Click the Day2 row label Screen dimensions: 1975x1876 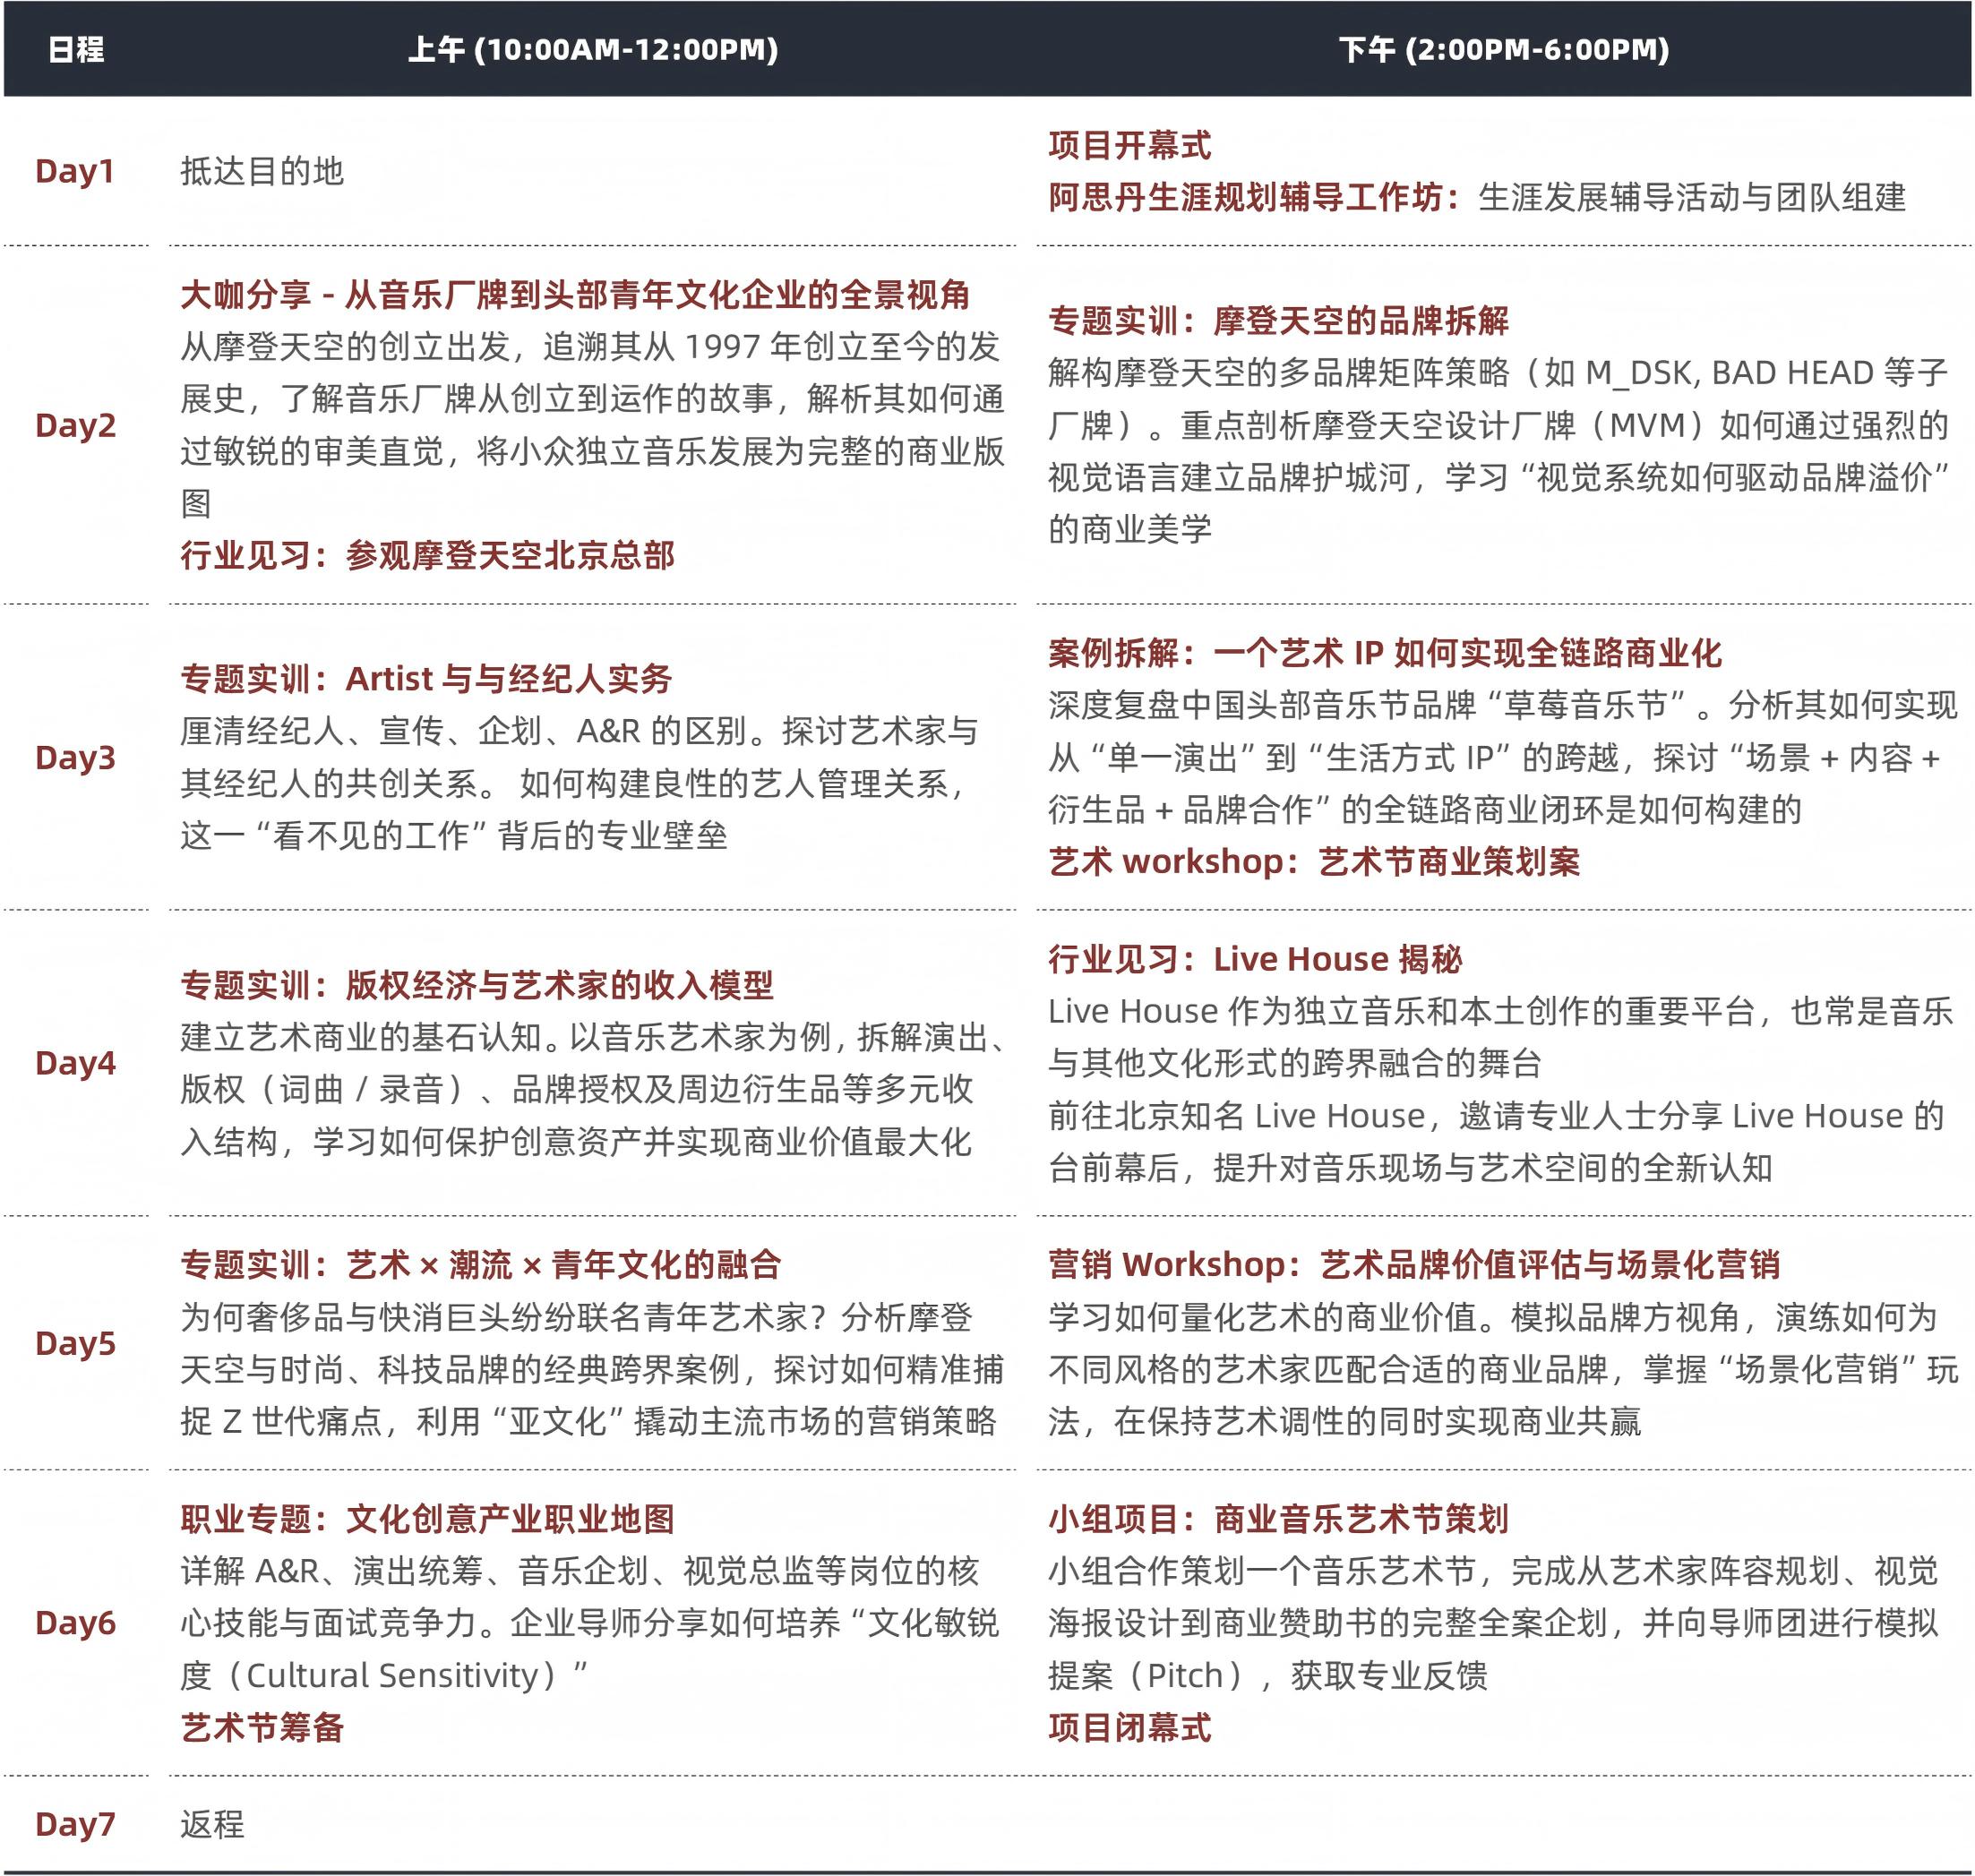tap(75, 425)
